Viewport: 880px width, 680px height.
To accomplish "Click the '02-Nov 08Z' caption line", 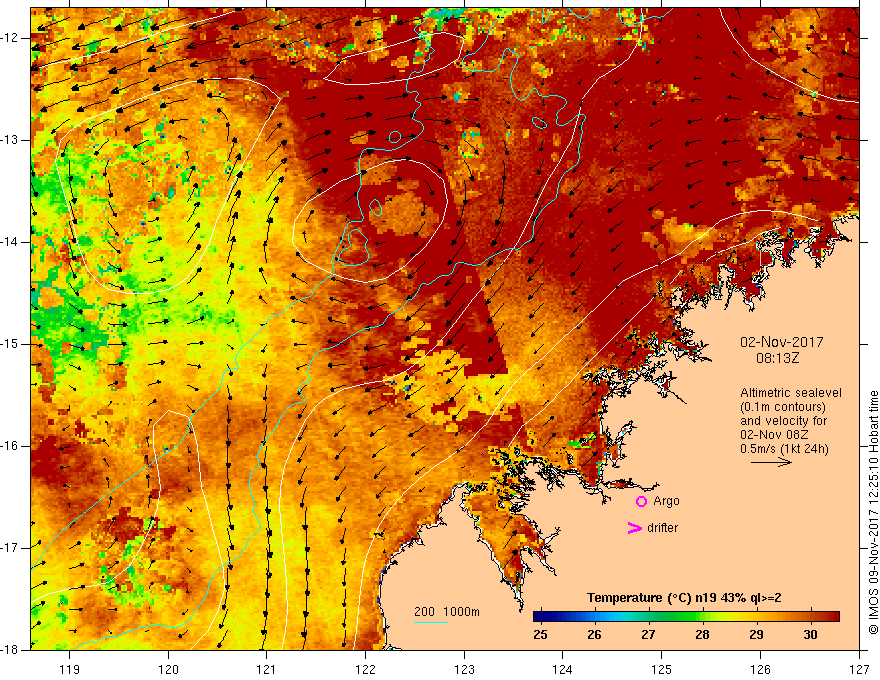I will pyautogui.click(x=776, y=435).
